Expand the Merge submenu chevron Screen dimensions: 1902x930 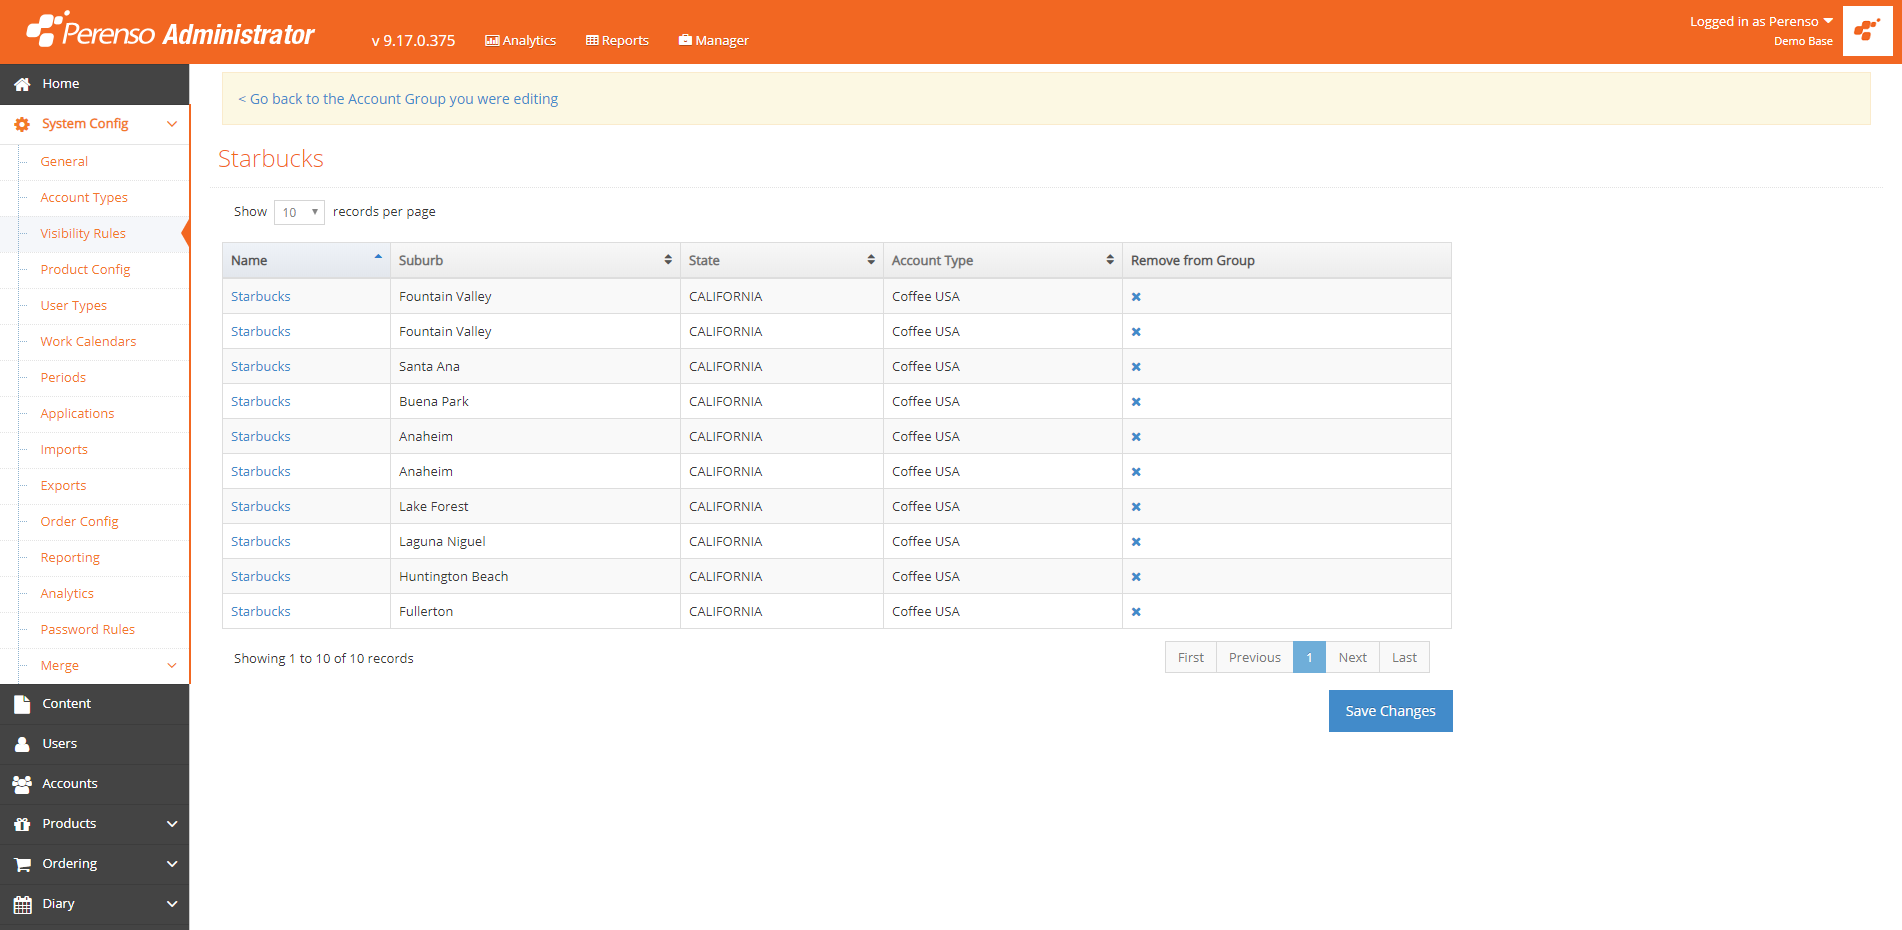click(x=172, y=666)
